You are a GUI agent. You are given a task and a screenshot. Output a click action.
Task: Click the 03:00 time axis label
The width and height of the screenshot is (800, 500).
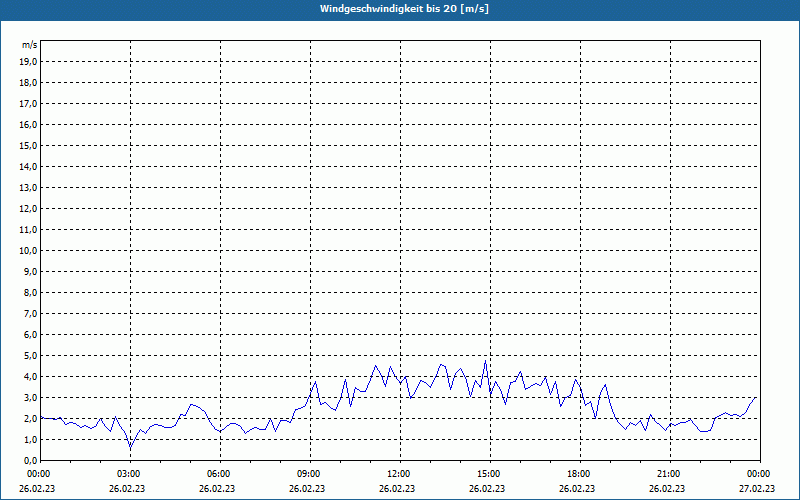point(129,474)
